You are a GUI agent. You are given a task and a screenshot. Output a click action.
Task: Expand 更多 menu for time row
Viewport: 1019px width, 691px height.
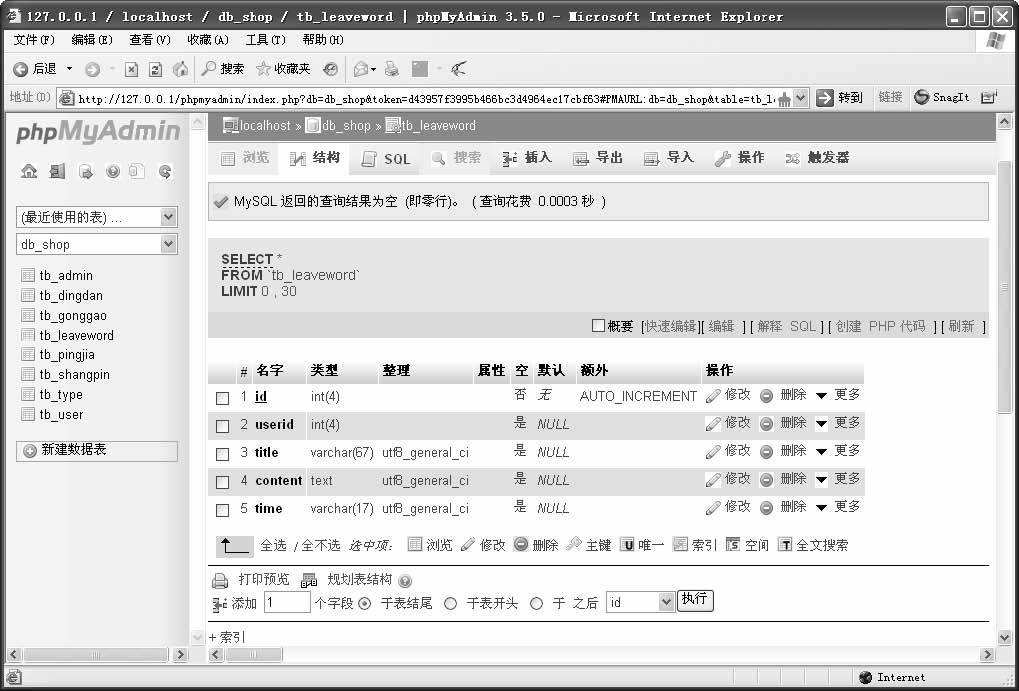838,506
